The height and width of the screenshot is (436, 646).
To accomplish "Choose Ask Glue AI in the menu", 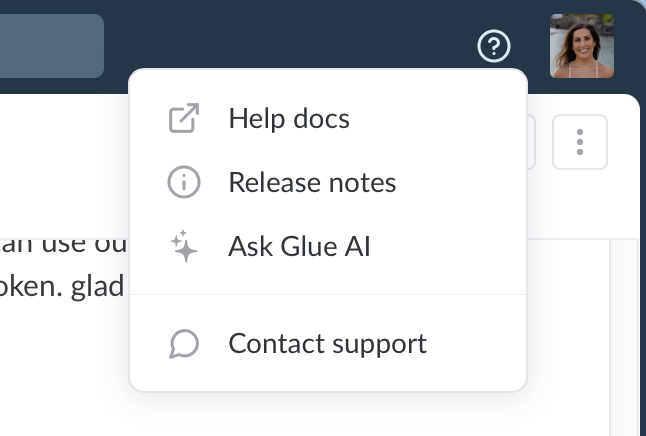I will (x=299, y=246).
